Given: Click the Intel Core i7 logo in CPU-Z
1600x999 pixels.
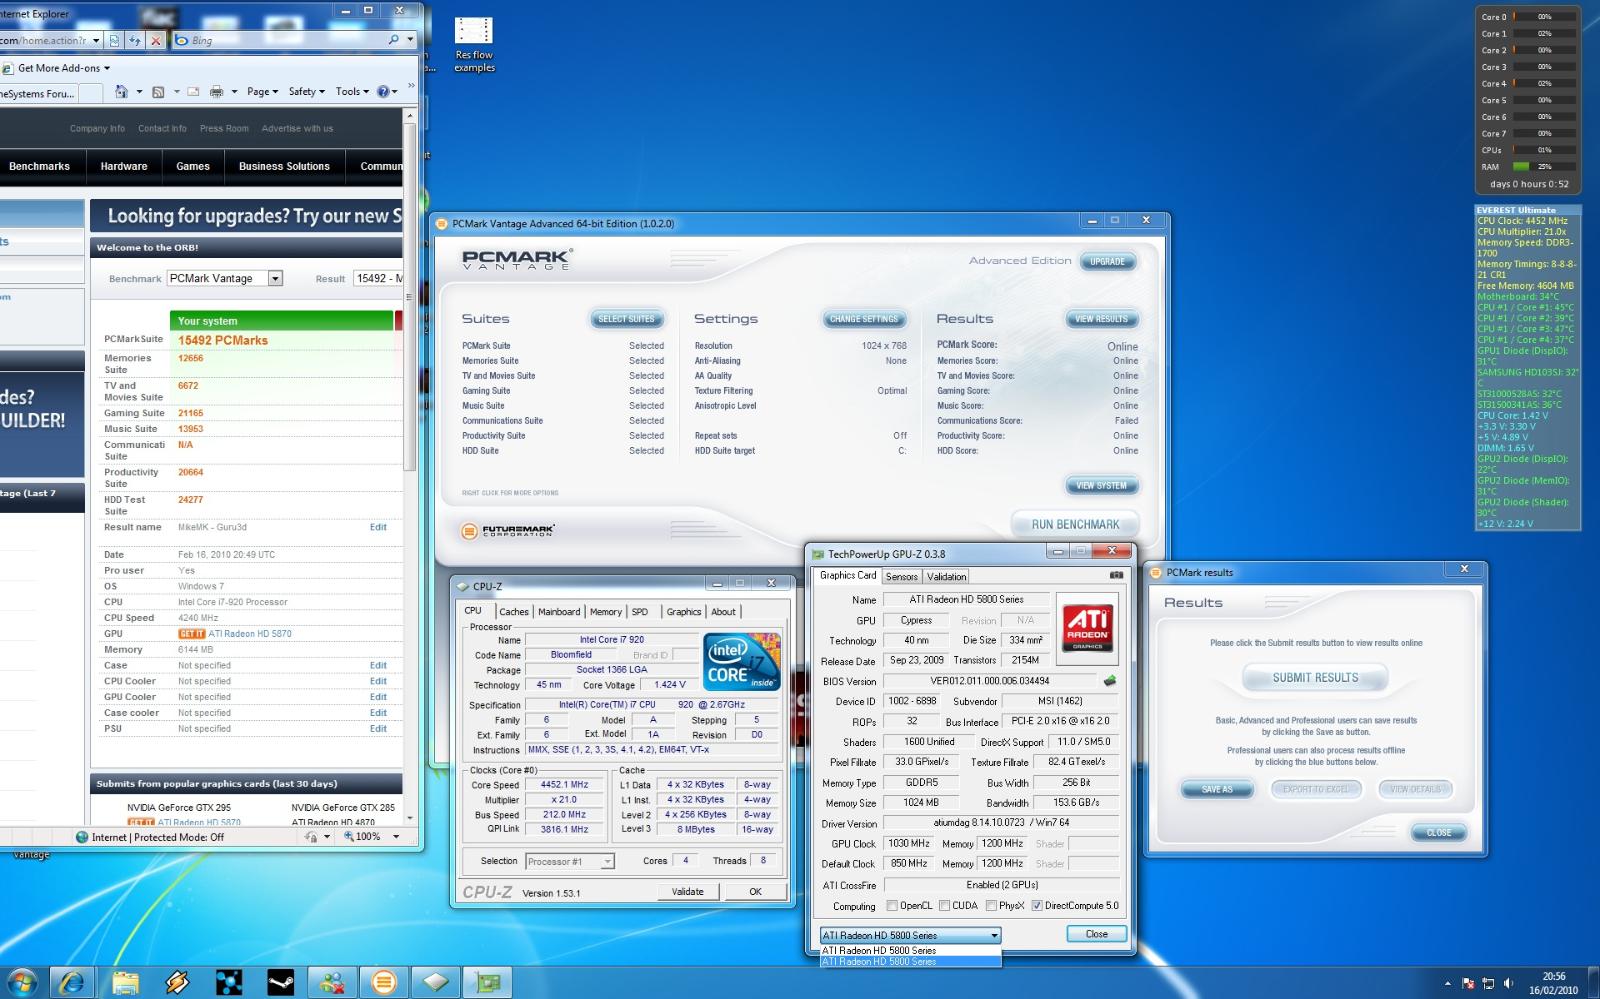Looking at the screenshot, I should [x=740, y=661].
